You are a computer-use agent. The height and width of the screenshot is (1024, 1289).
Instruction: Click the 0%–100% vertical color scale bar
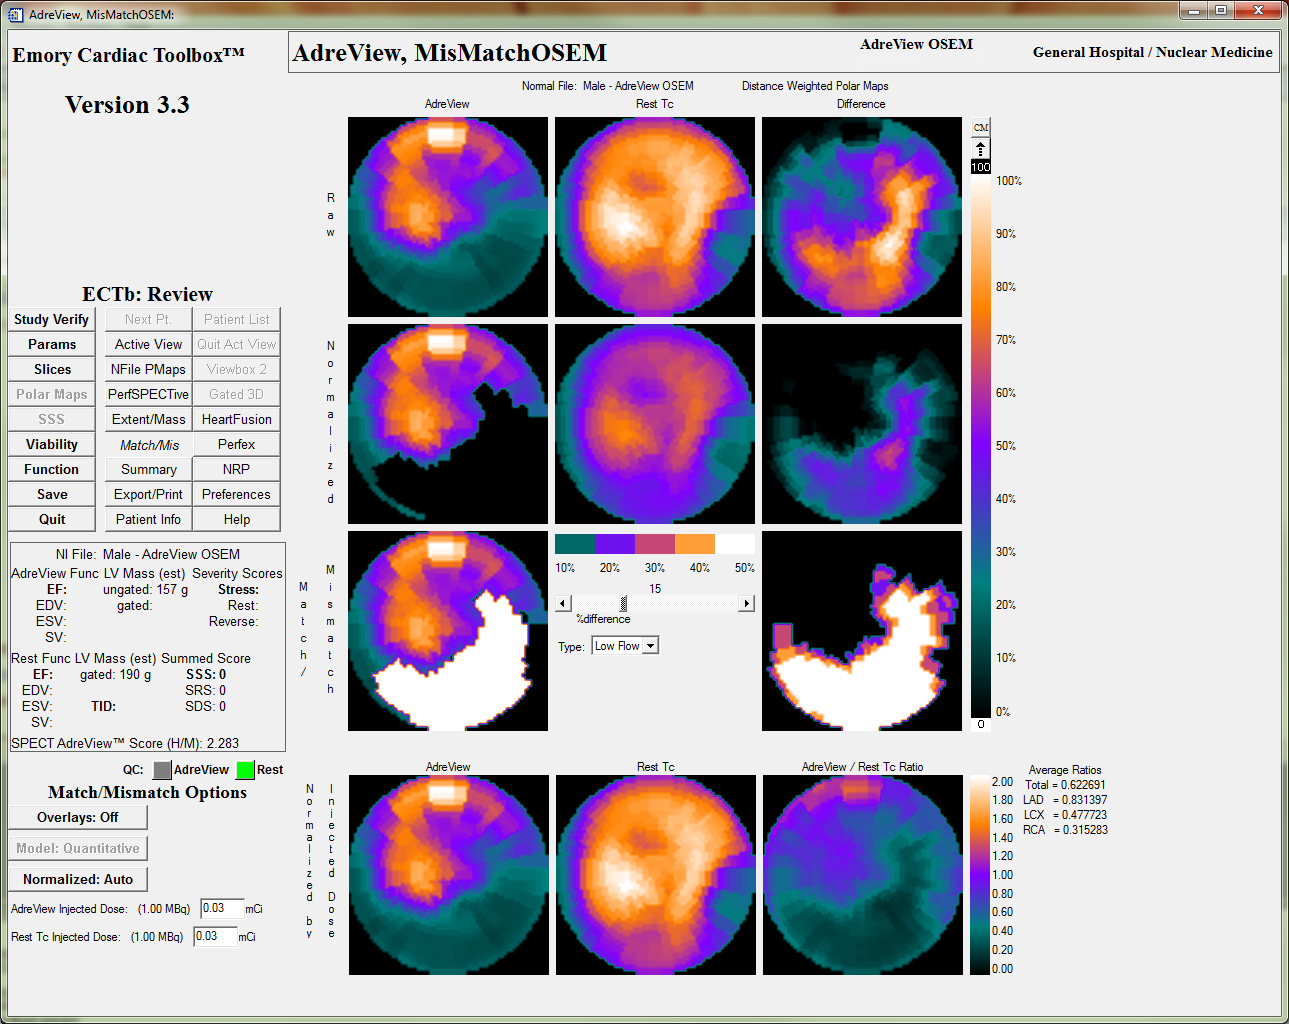click(981, 445)
